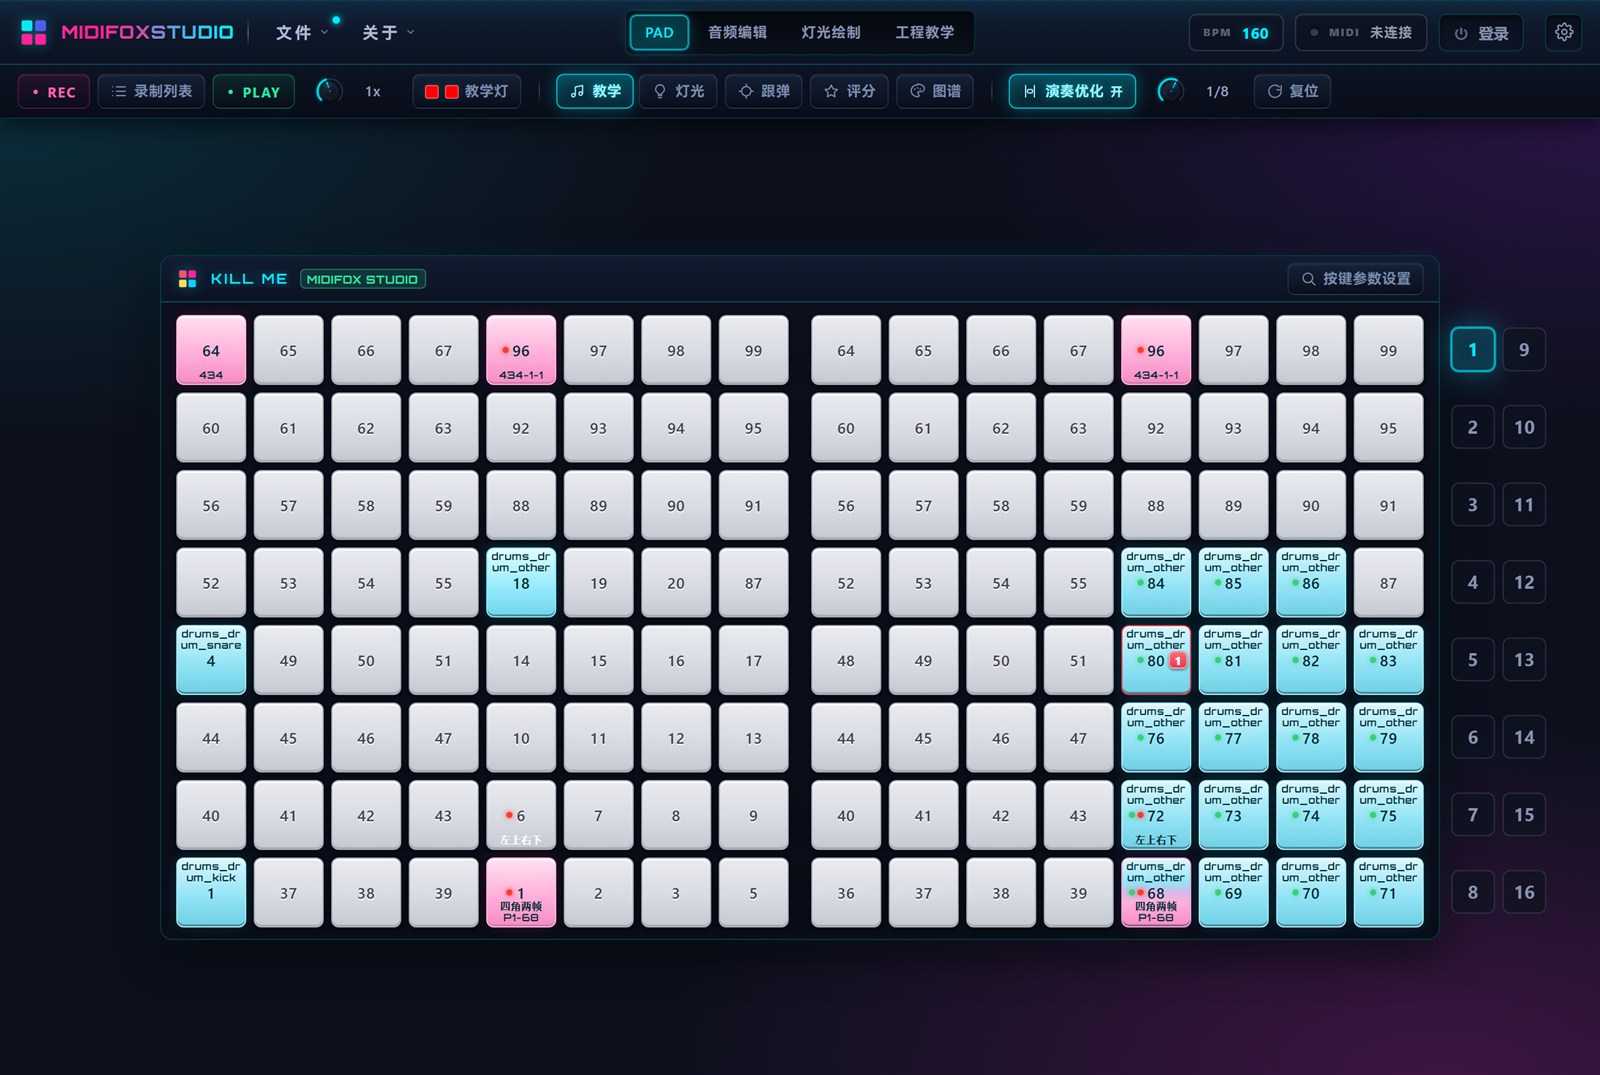Click the 登录 login button

point(1481,33)
